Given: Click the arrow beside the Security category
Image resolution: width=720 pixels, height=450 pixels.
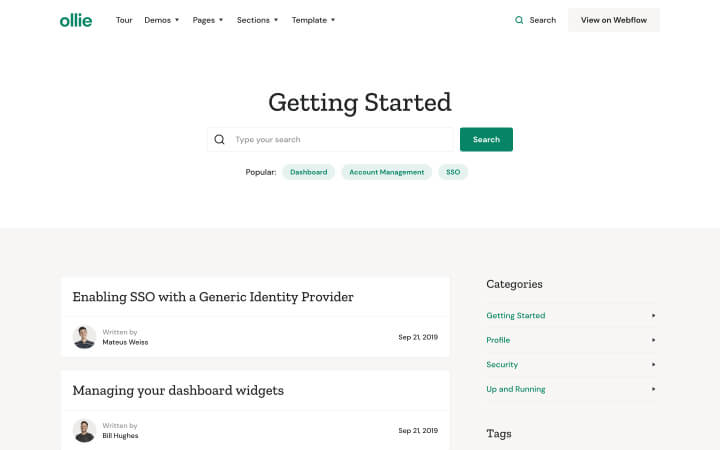Looking at the screenshot, I should pyautogui.click(x=653, y=364).
